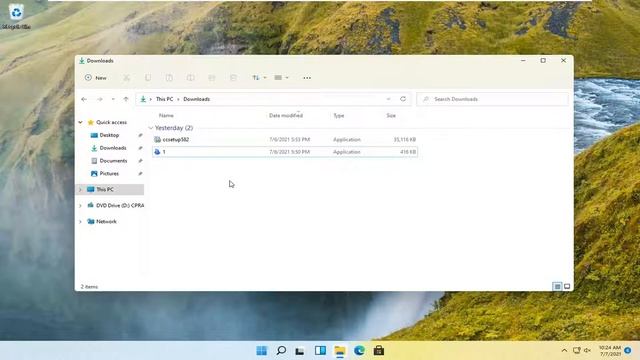Screen dimensions: 640x360
Task: Collapse the Yesterday (2) group
Action: pyautogui.click(x=151, y=128)
